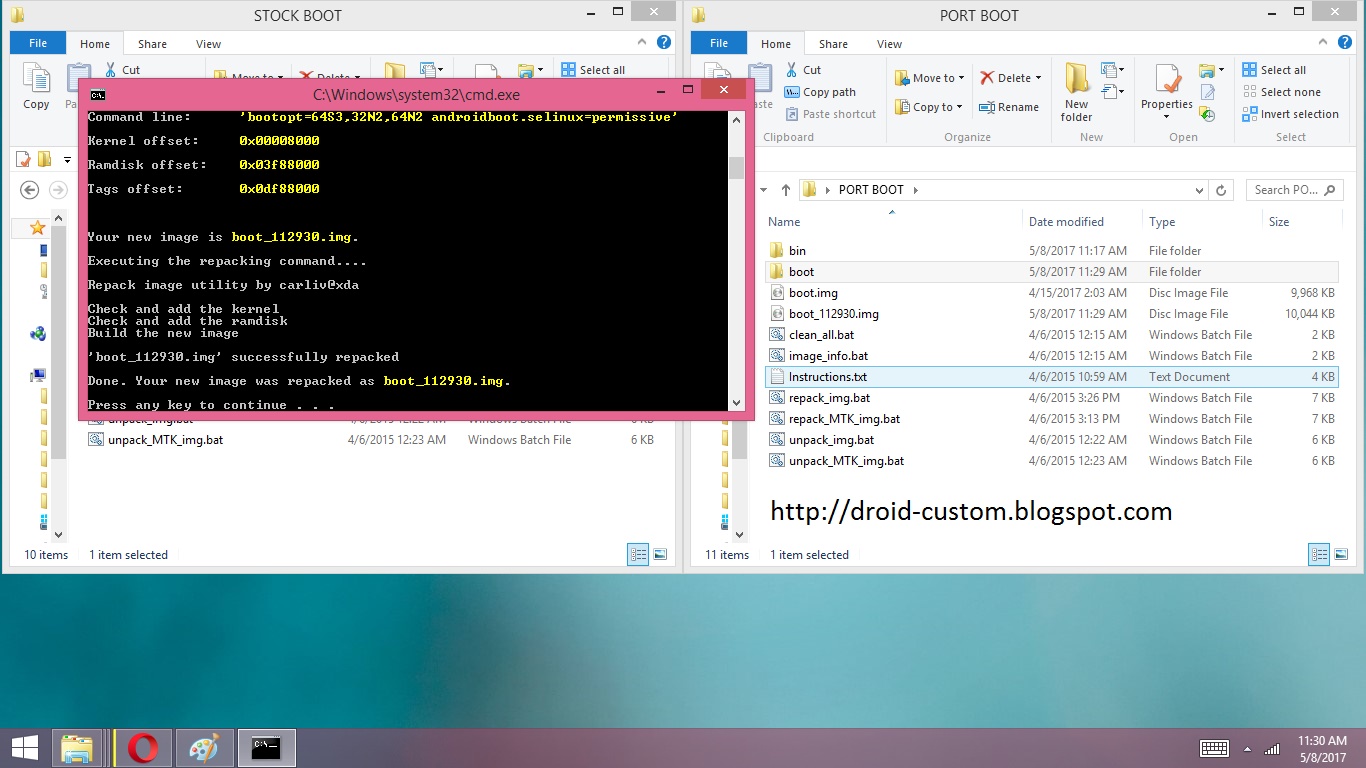Open the Share tab in STOCK BOOT
The image size is (1366, 768).
click(152, 44)
